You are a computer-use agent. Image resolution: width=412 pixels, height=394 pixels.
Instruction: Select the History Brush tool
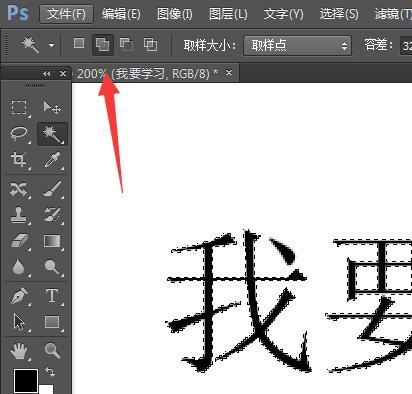pyautogui.click(x=52, y=215)
